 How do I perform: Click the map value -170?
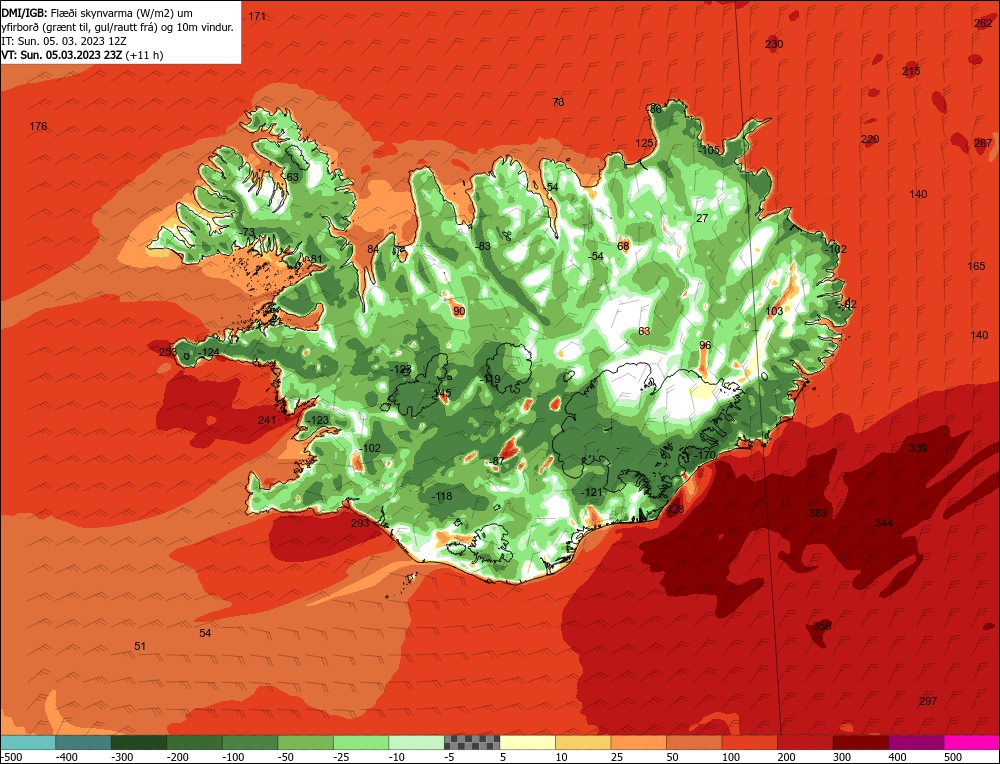click(704, 455)
